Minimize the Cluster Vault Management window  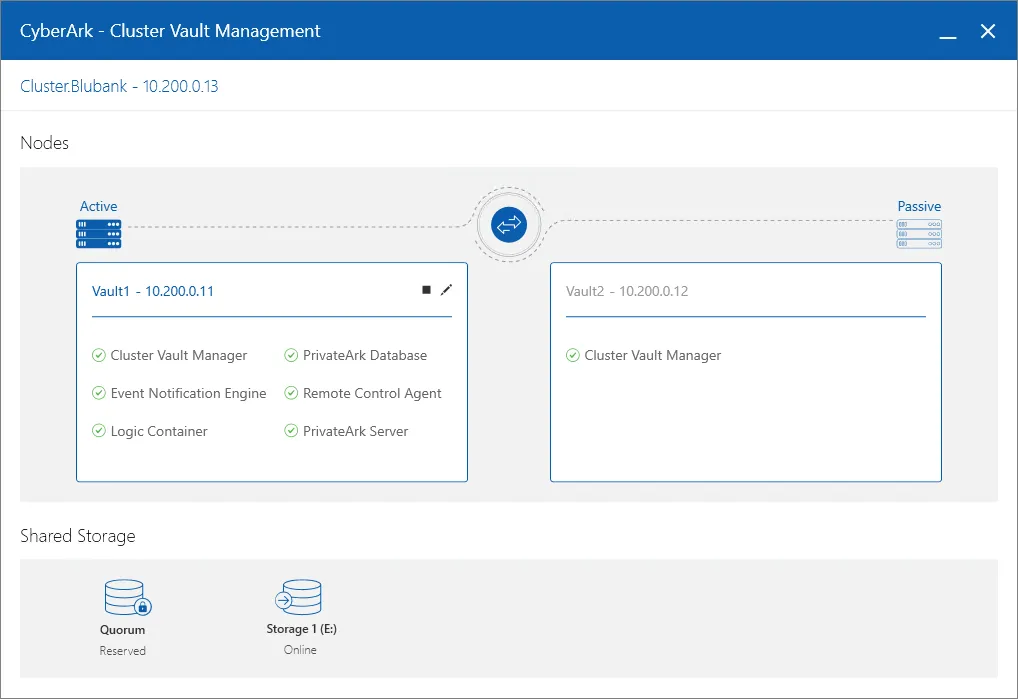(946, 32)
